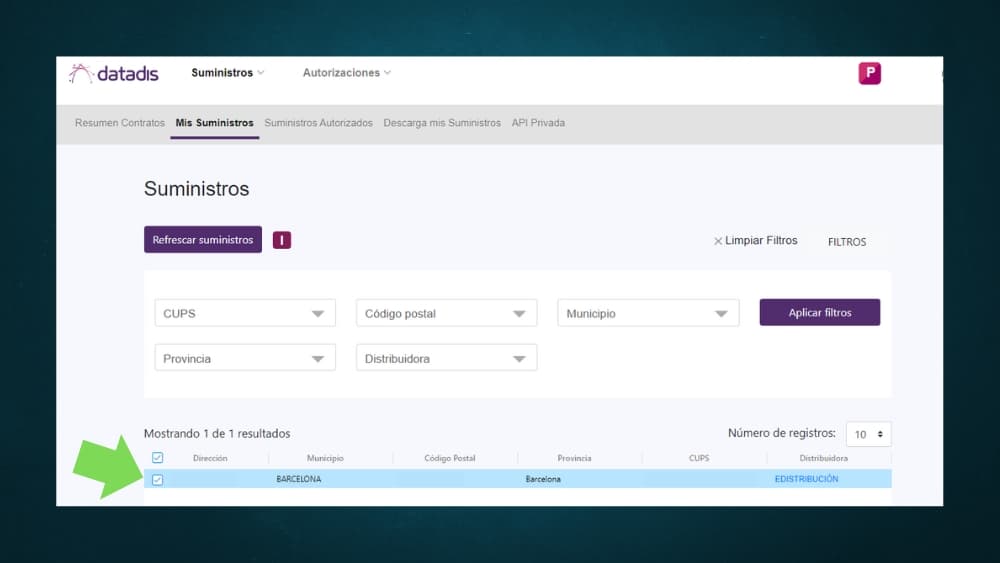
Task: Open the Autorizaciones top menu
Action: 347,73
